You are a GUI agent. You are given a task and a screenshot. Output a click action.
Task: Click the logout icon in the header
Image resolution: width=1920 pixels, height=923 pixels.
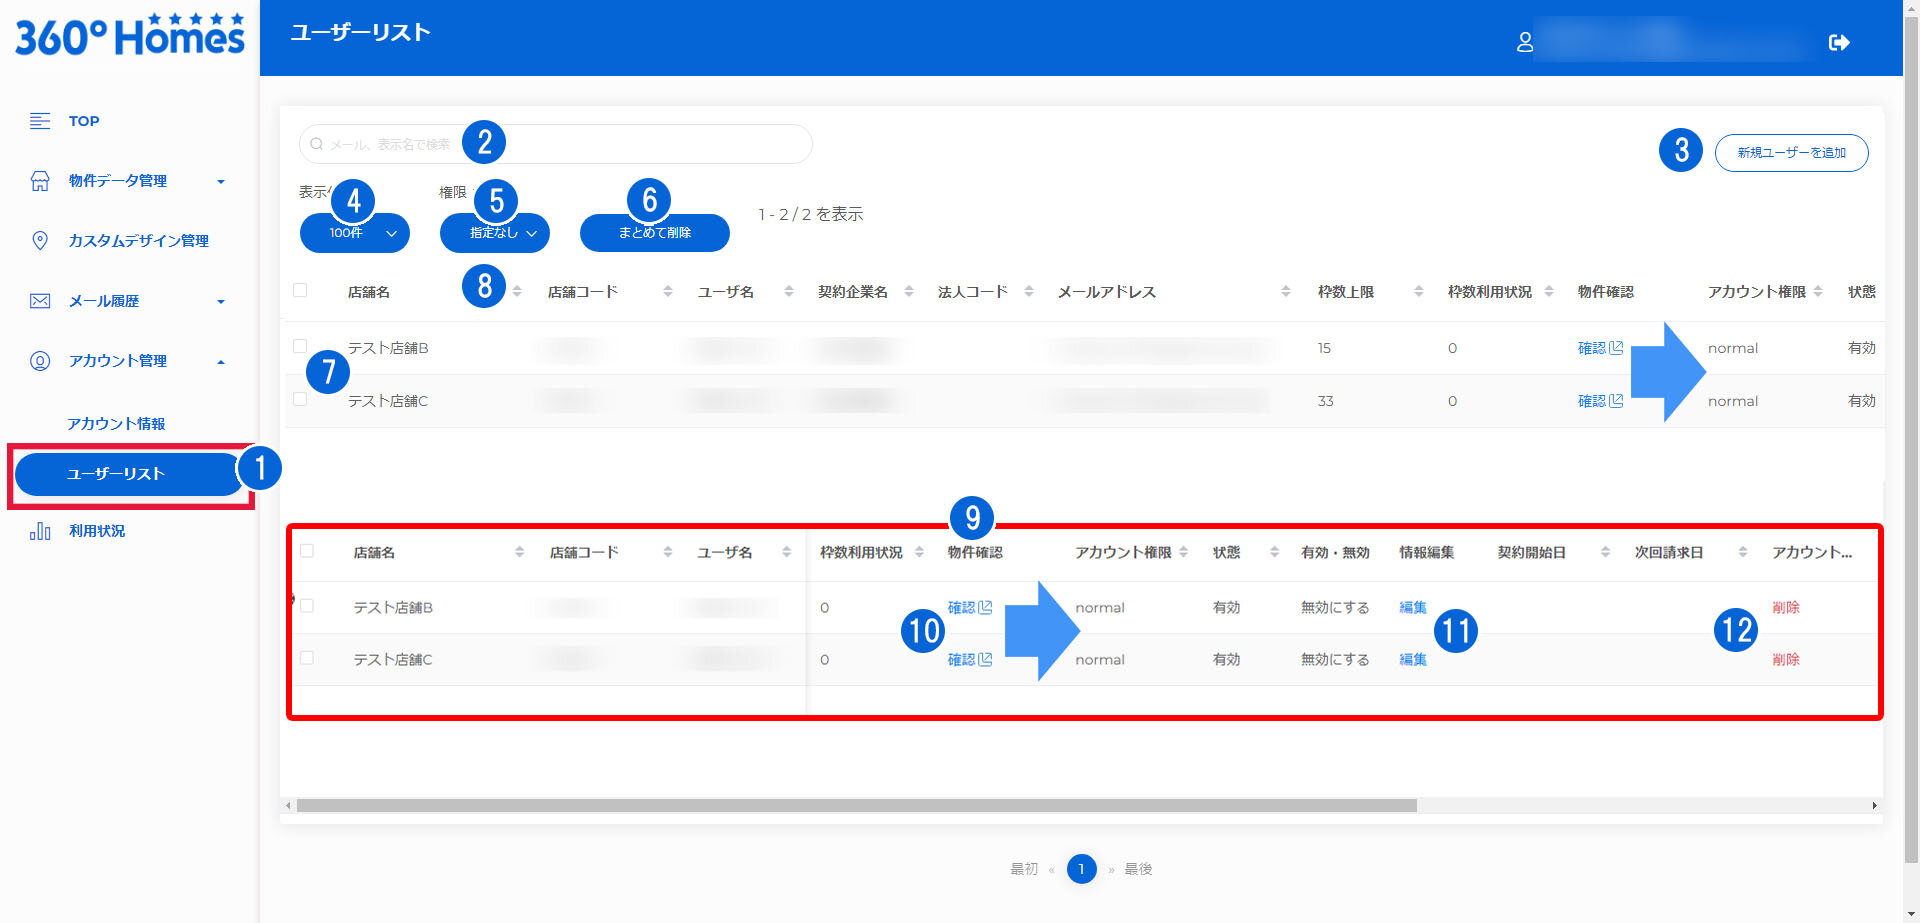click(1838, 42)
